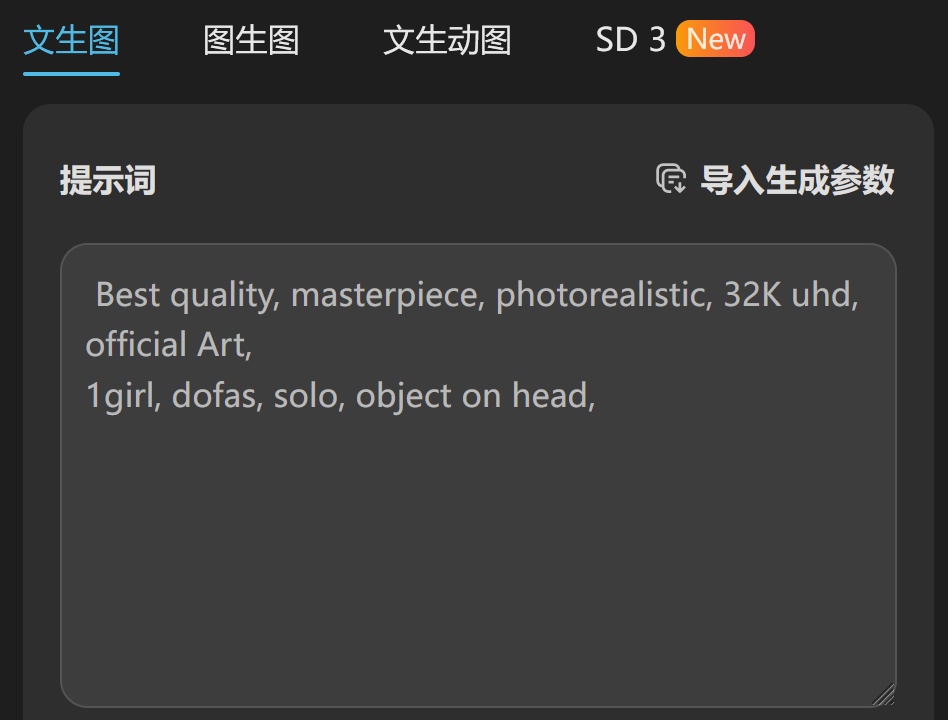Click the blue underline beneath 文生图
948x720 pixels.
coord(71,74)
